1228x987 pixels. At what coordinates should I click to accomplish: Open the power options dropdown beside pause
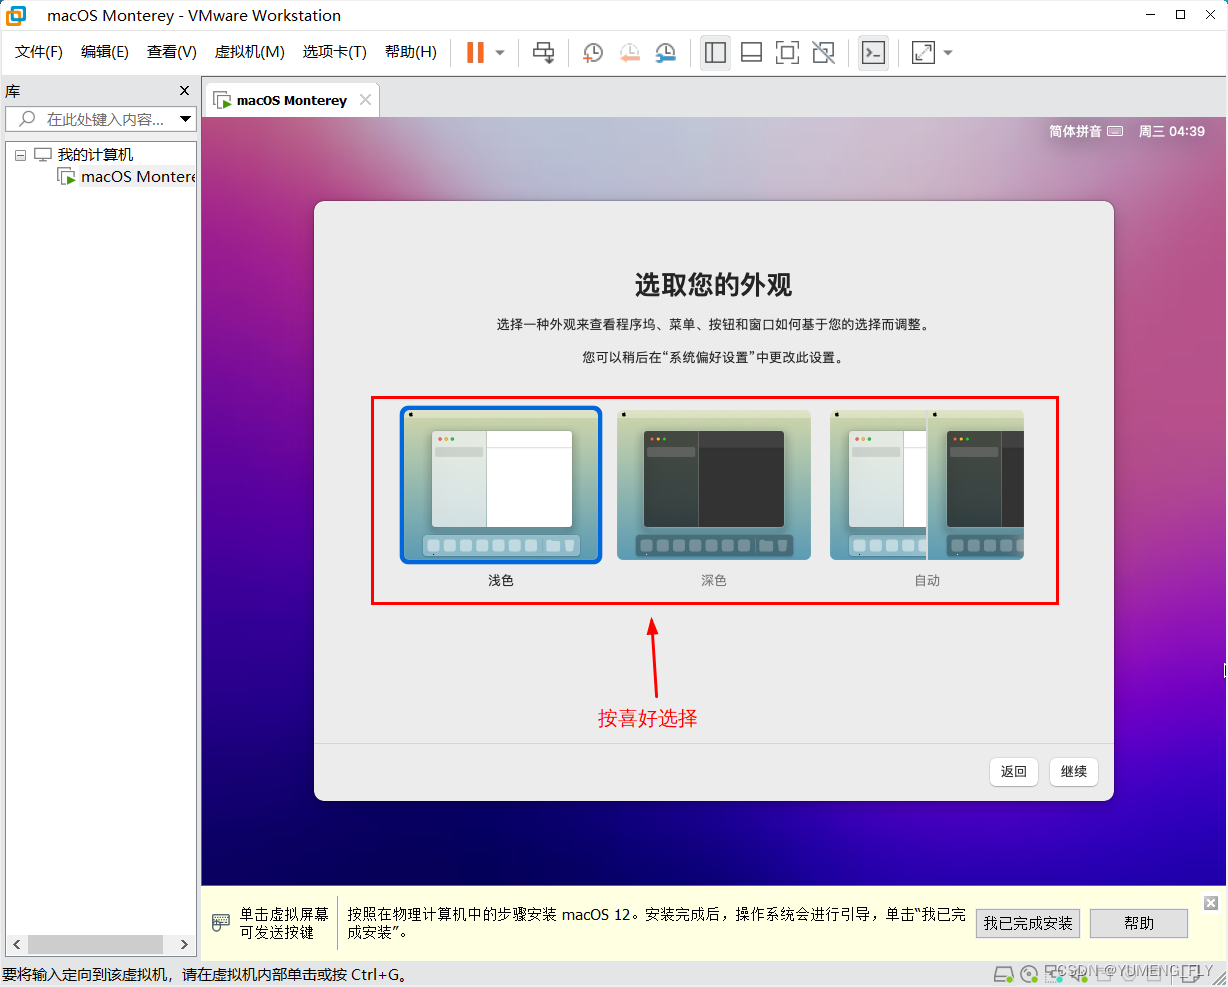(x=500, y=53)
